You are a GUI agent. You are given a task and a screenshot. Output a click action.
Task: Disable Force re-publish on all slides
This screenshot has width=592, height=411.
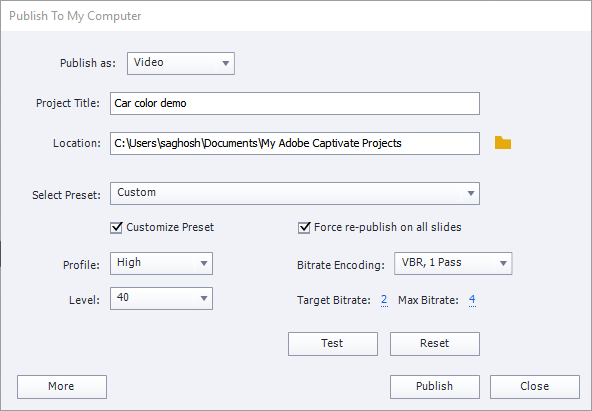click(x=304, y=228)
